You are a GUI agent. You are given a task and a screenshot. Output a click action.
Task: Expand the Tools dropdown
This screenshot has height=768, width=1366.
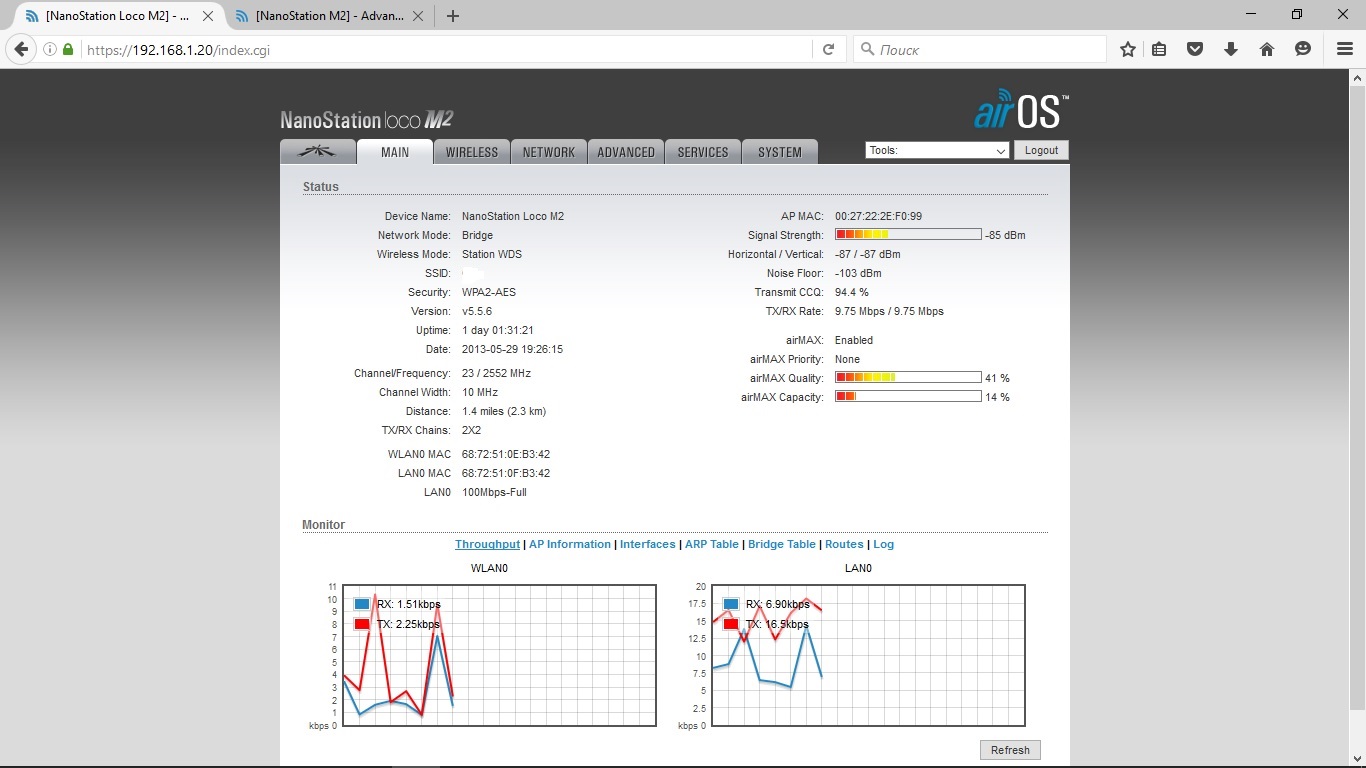pyautogui.click(x=937, y=150)
